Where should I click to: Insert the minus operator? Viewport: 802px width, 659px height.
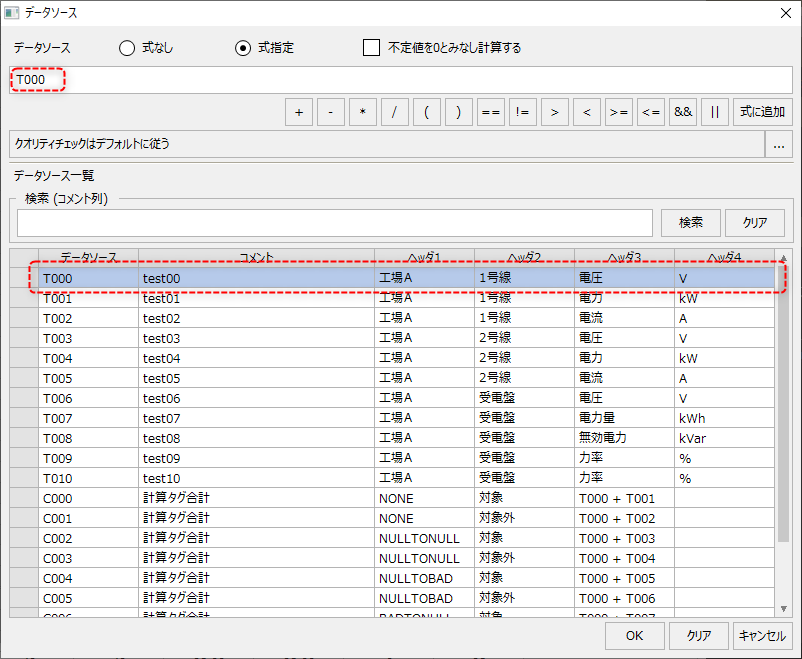point(330,112)
